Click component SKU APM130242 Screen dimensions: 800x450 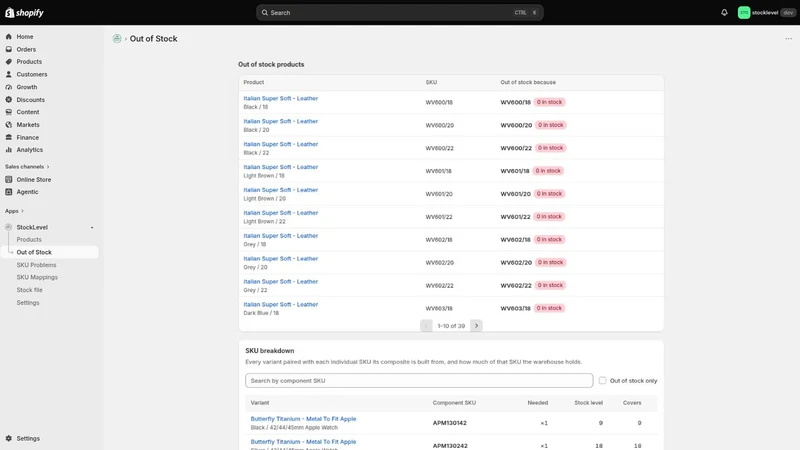[x=450, y=446]
